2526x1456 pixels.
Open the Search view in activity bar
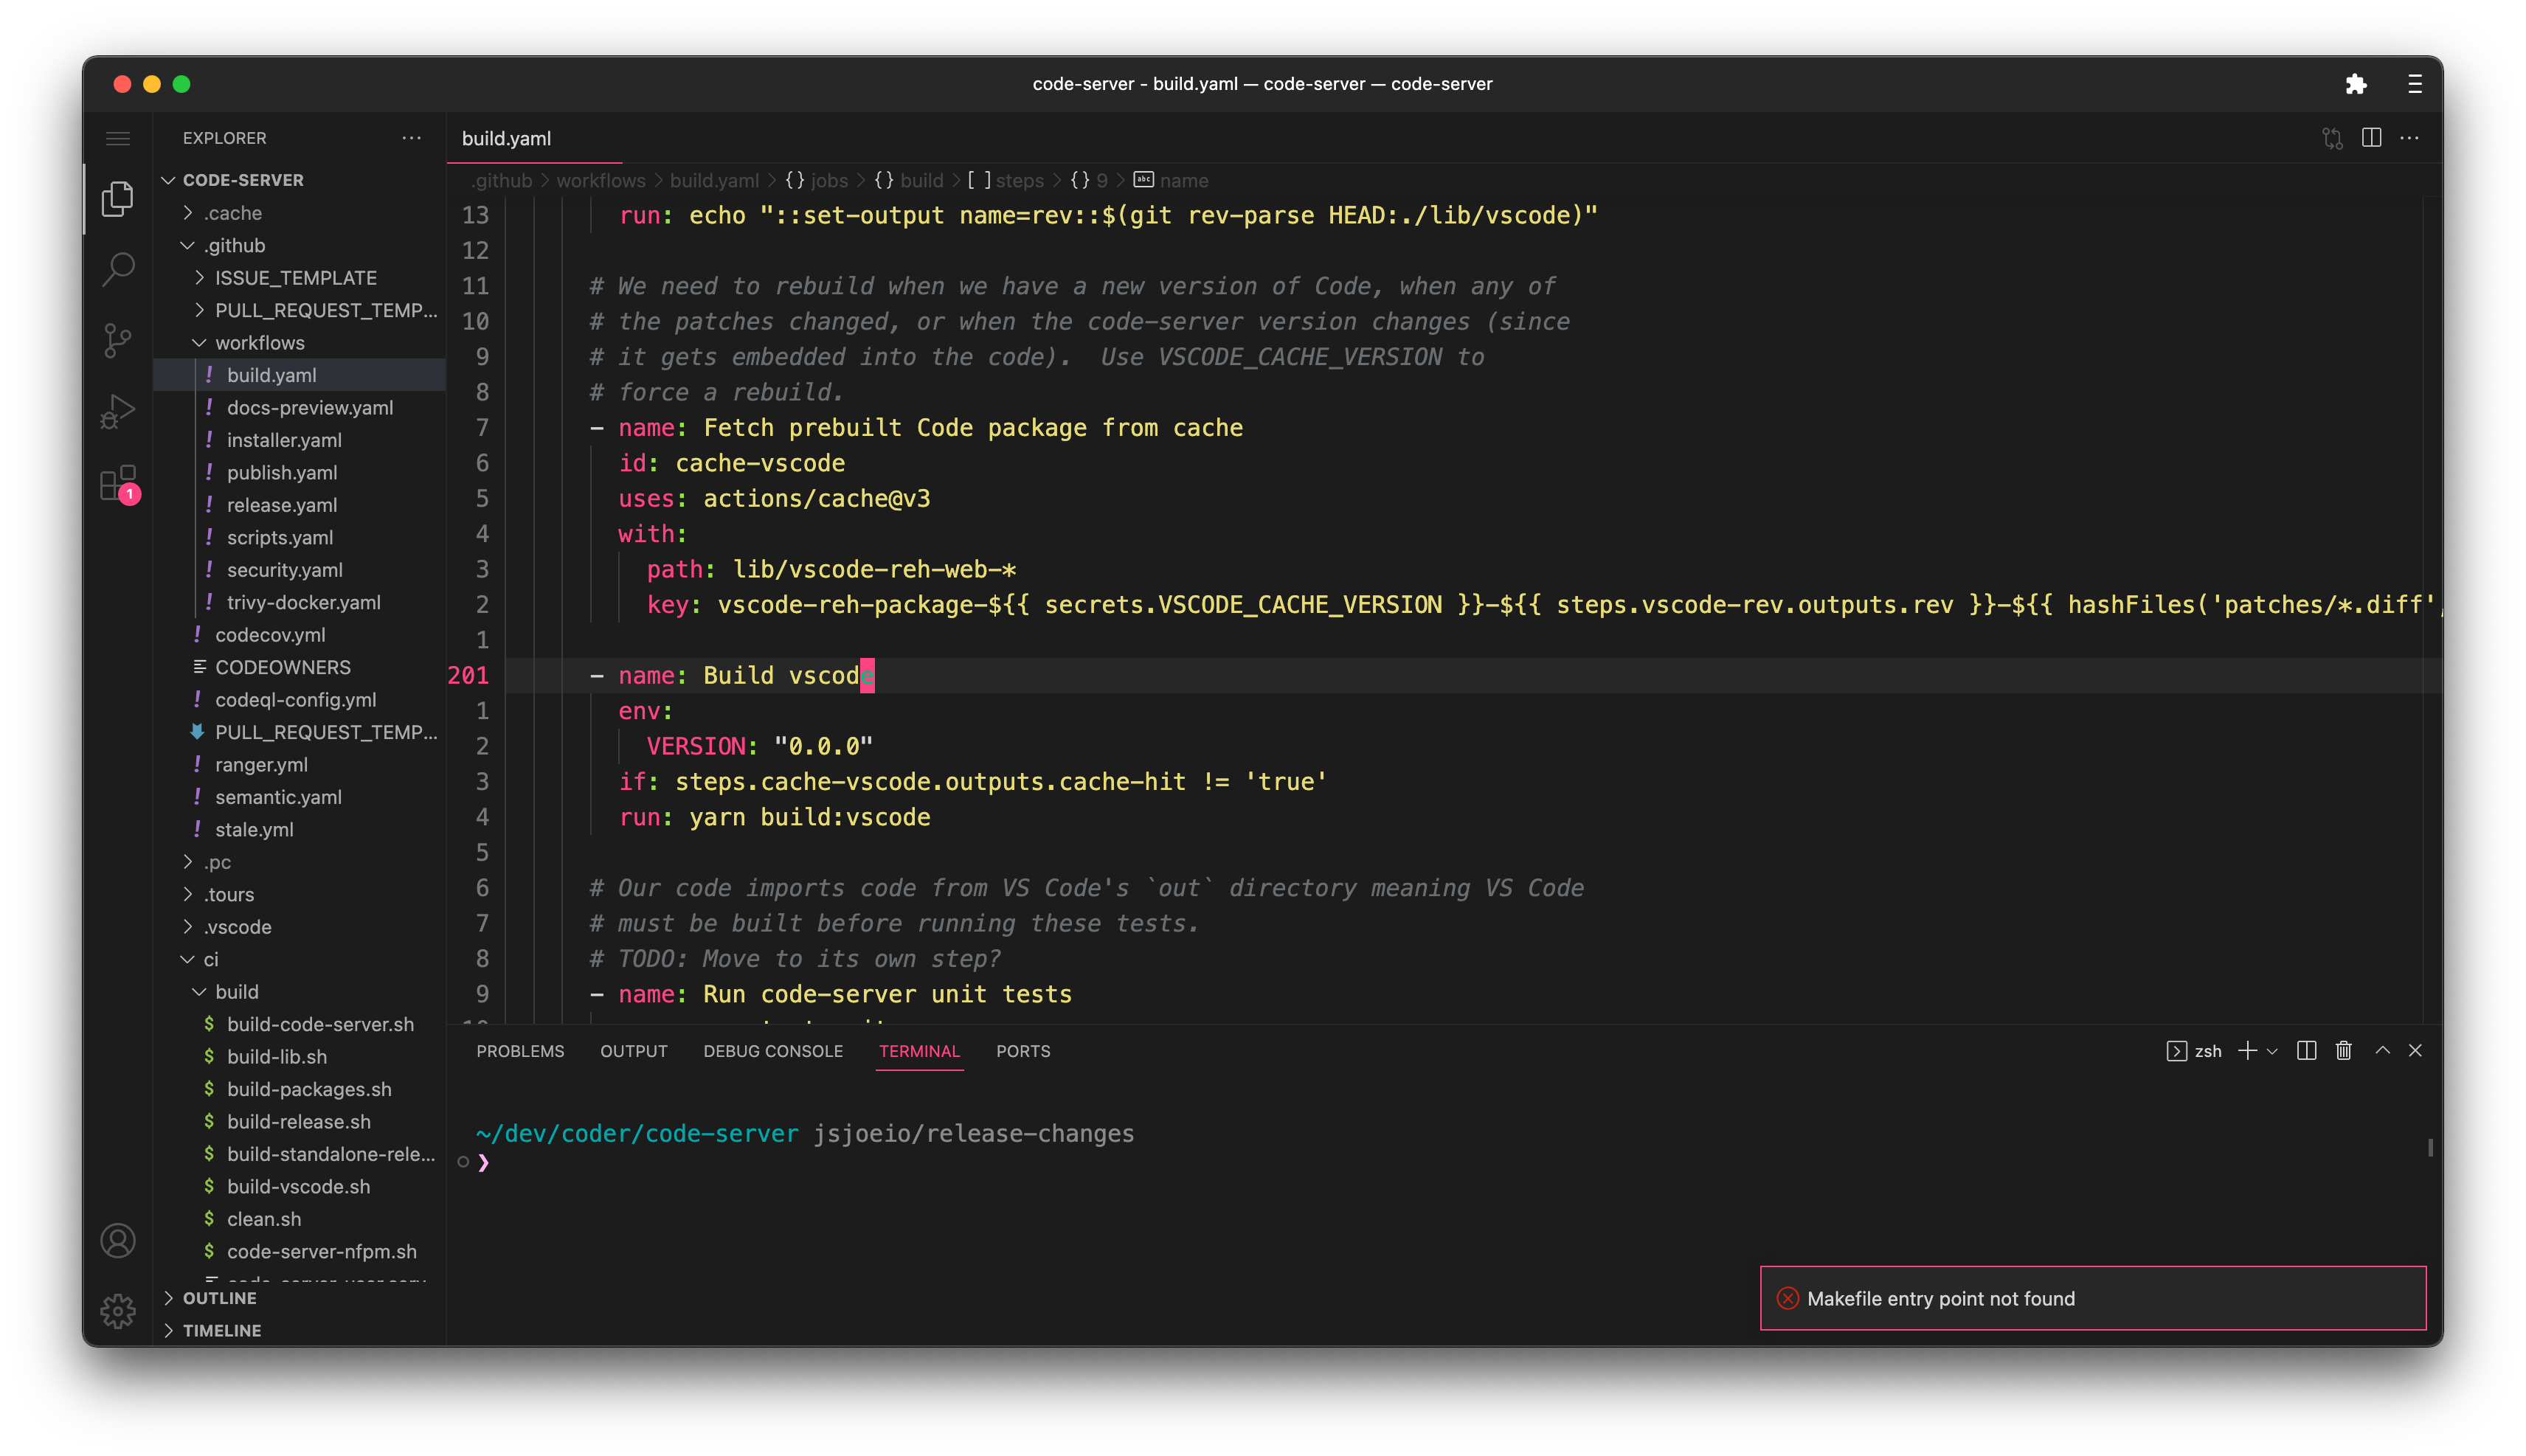click(x=118, y=269)
